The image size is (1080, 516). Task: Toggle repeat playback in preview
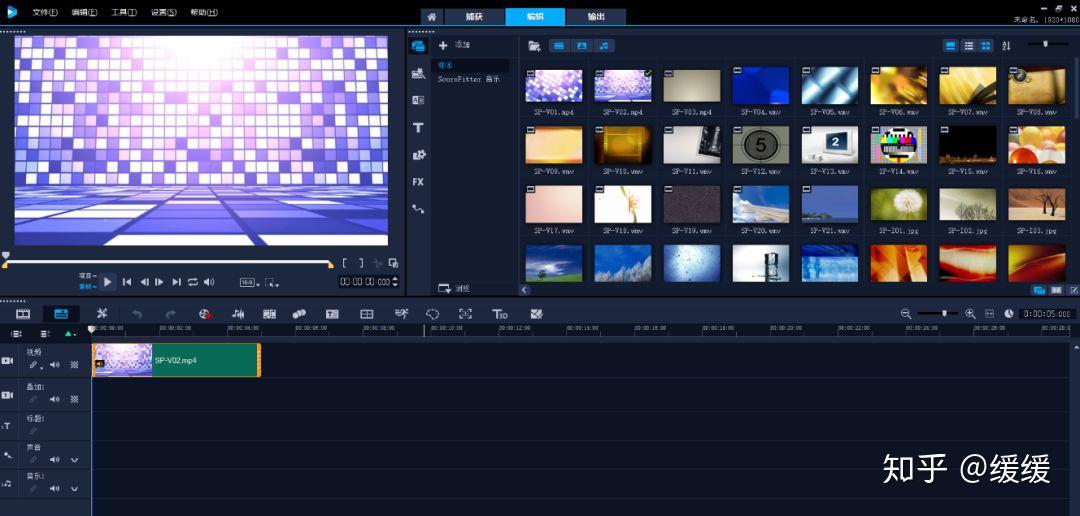tap(193, 282)
